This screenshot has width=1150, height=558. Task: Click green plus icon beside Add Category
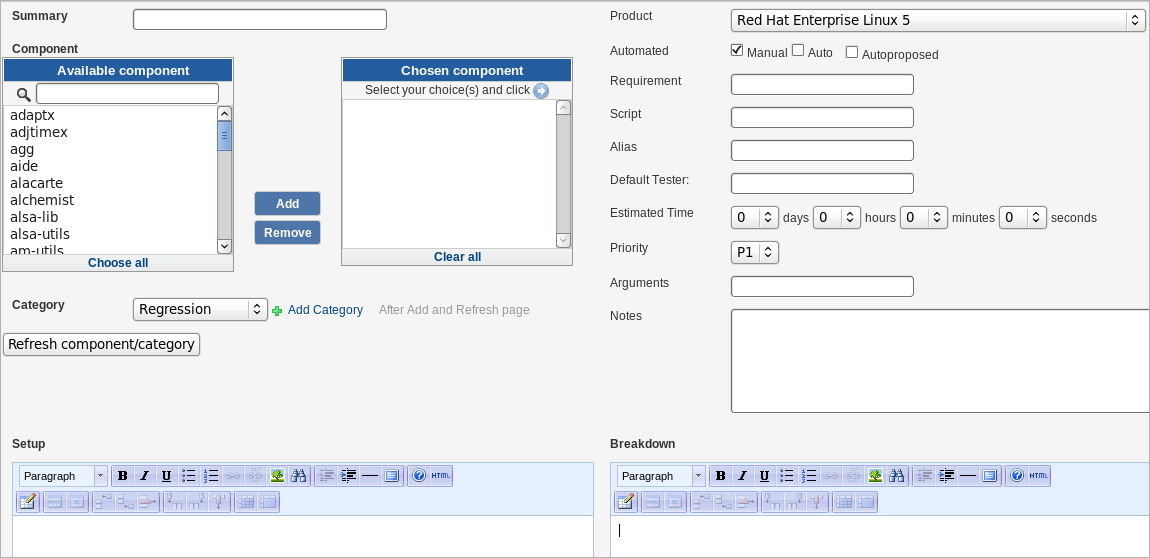point(277,311)
